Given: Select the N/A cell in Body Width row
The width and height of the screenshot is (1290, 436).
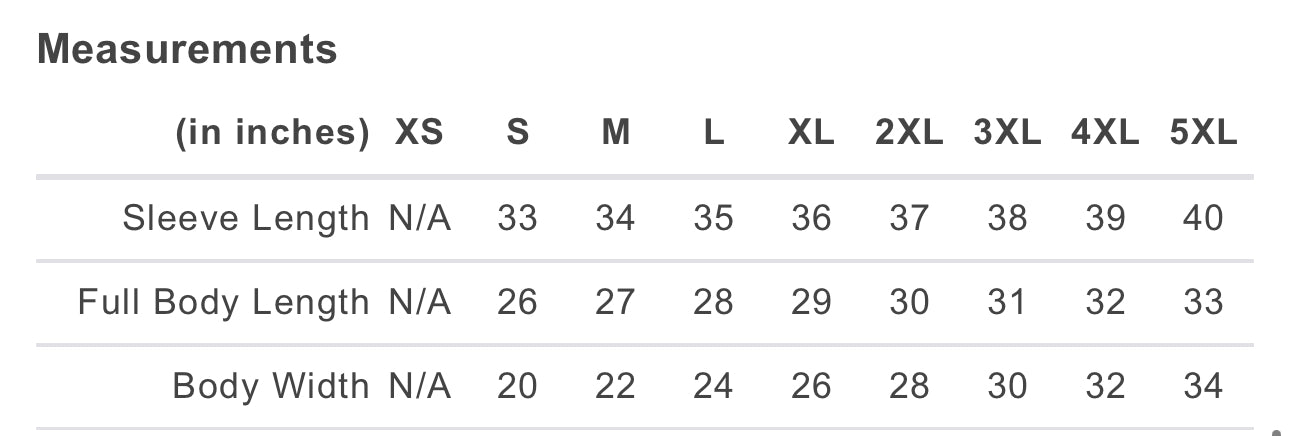Looking at the screenshot, I should pos(420,385).
